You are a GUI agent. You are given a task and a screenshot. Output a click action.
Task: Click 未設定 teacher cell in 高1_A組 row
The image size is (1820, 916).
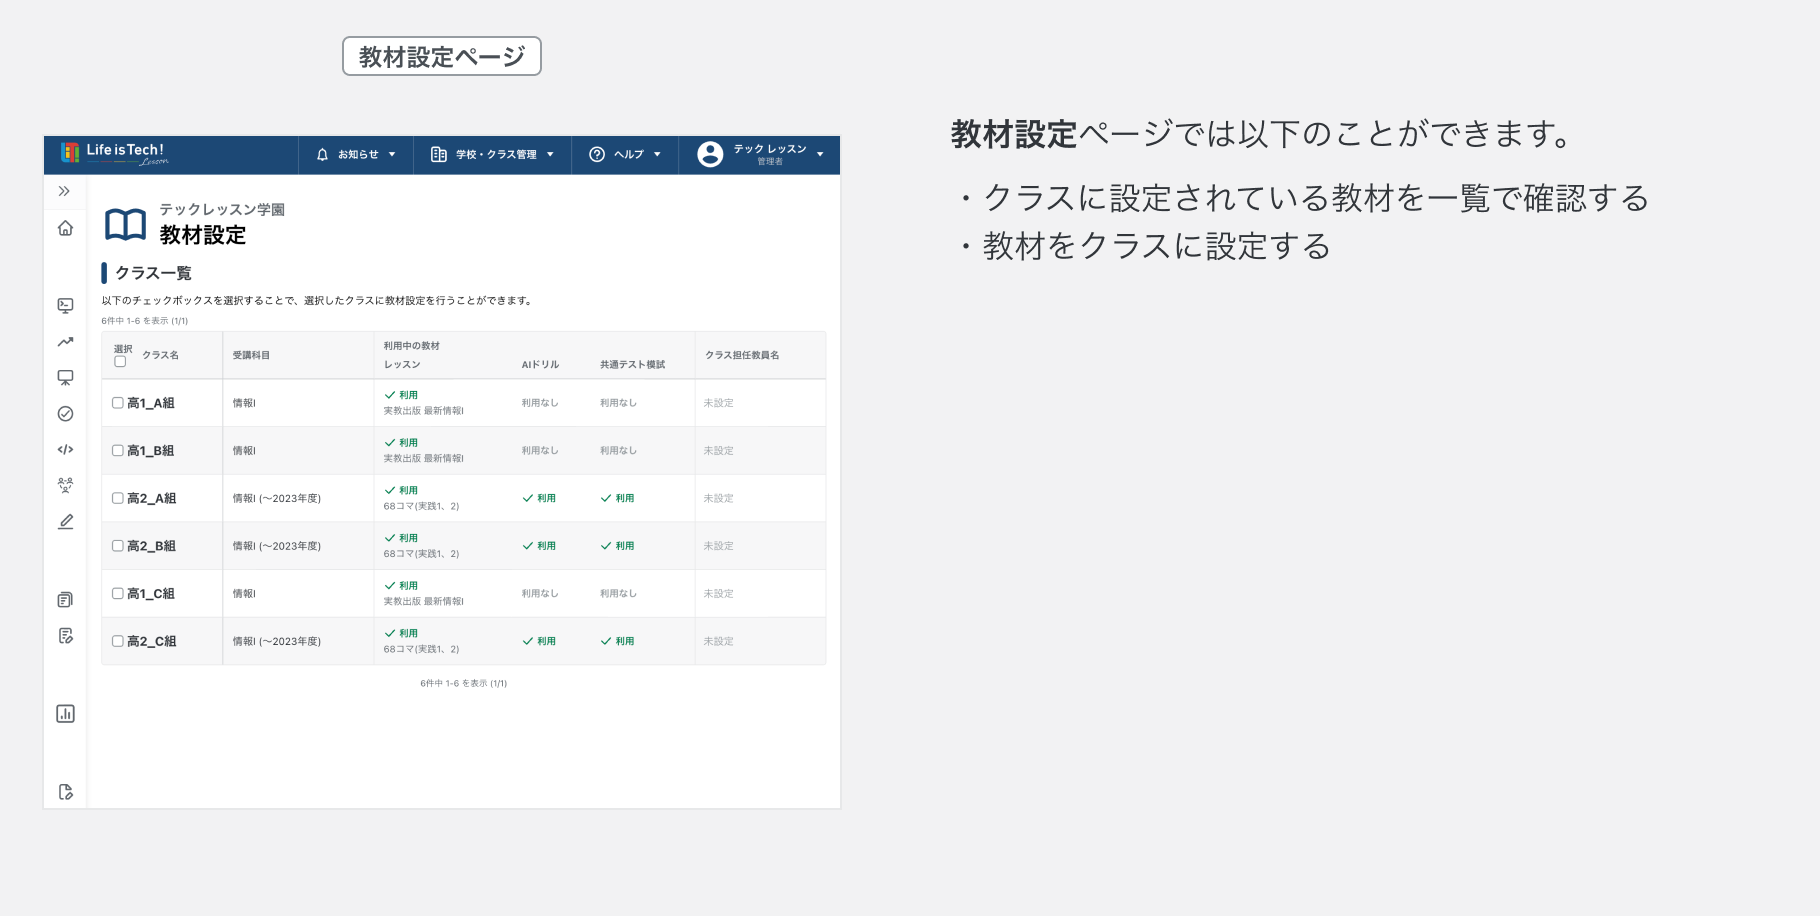718,403
